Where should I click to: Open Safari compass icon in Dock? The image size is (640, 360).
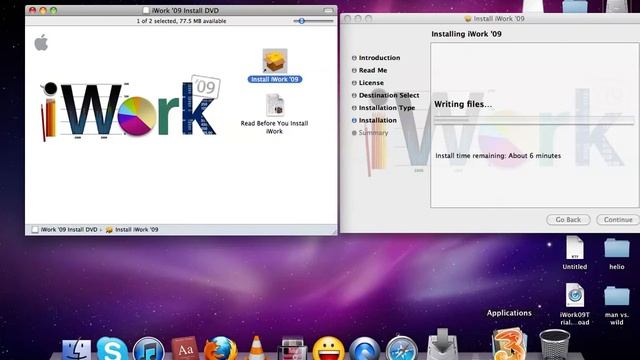click(x=402, y=349)
